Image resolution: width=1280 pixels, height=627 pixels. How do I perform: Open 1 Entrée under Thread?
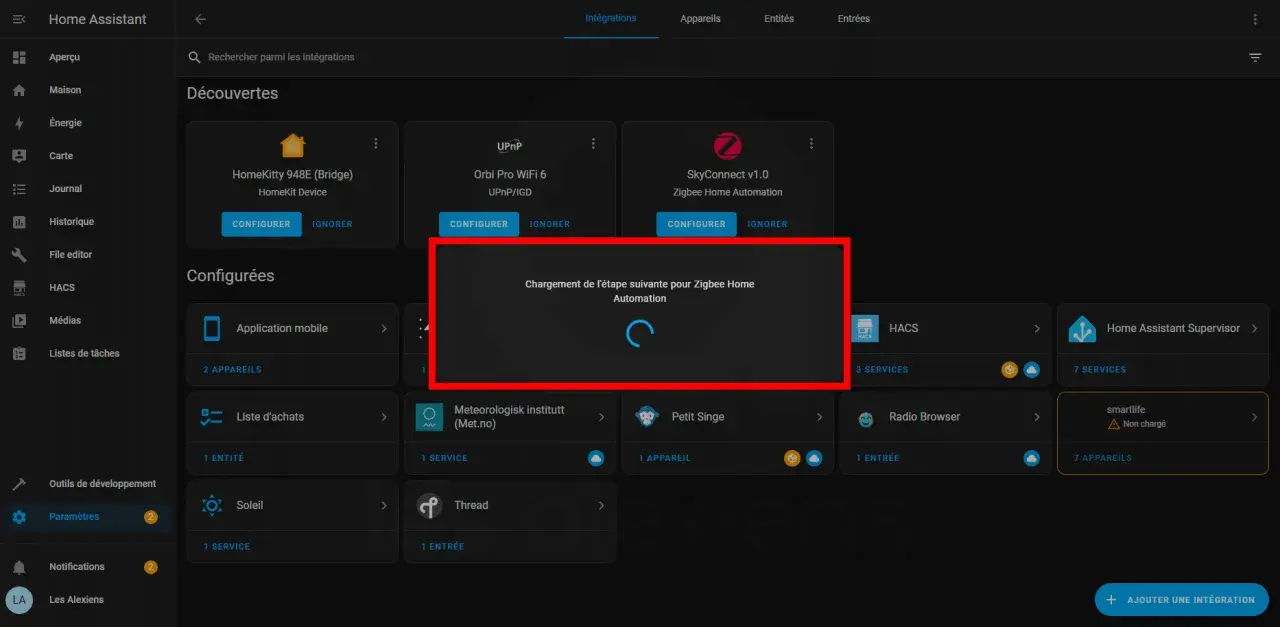click(443, 547)
